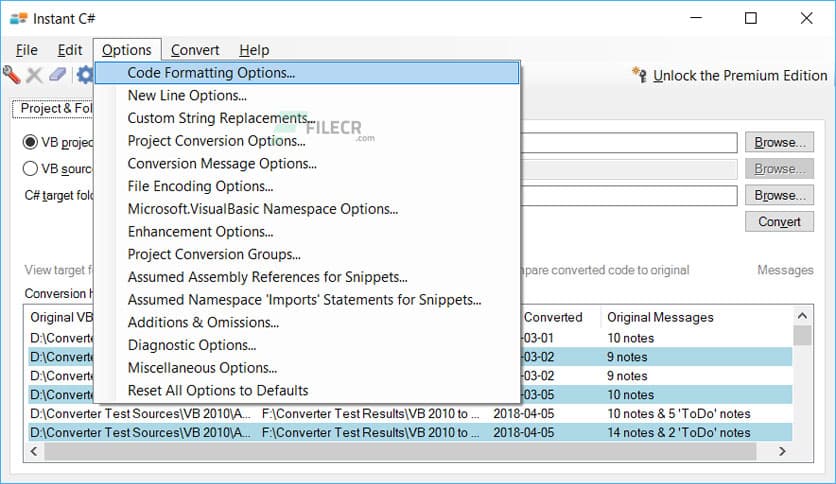Click Unlock the Premium Edition link
The width and height of the screenshot is (836, 484).
pyautogui.click(x=740, y=76)
